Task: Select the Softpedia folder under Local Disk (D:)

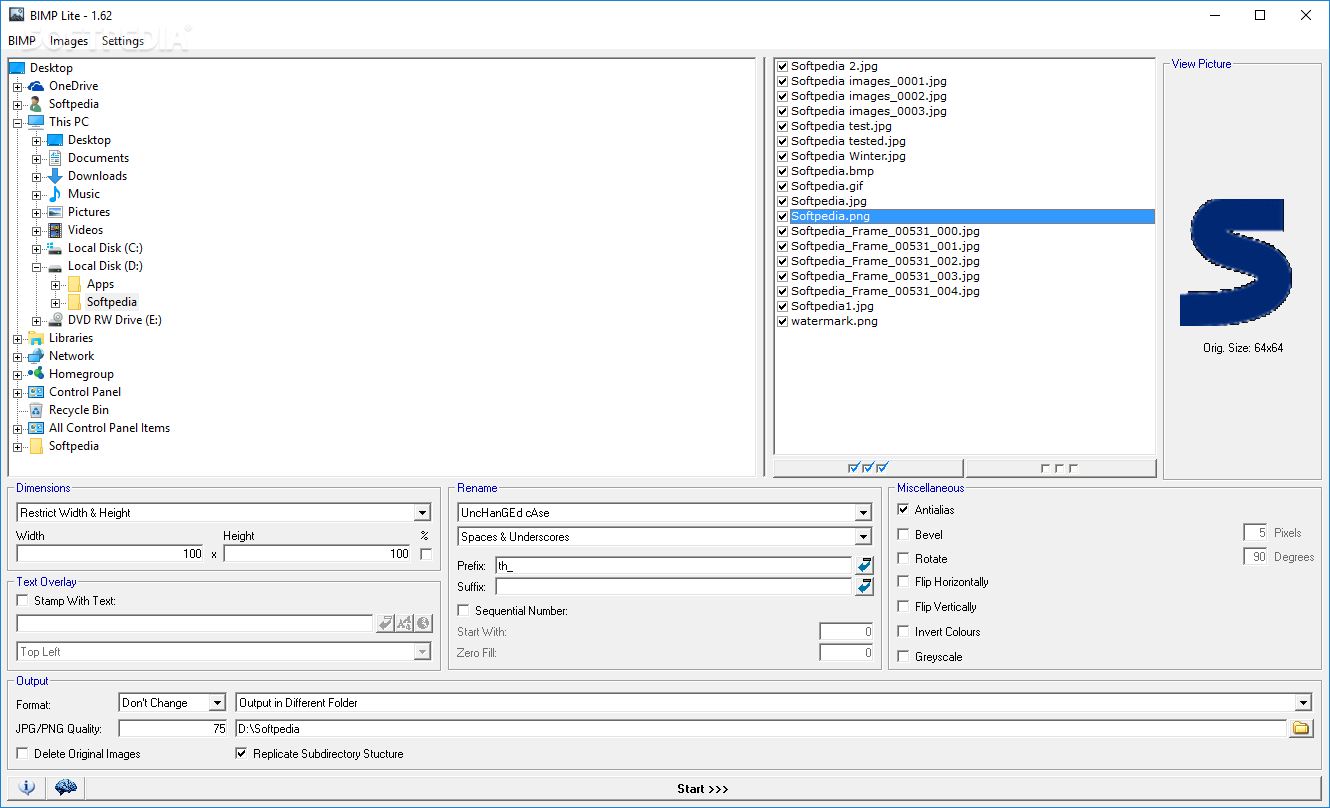Action: pos(112,302)
